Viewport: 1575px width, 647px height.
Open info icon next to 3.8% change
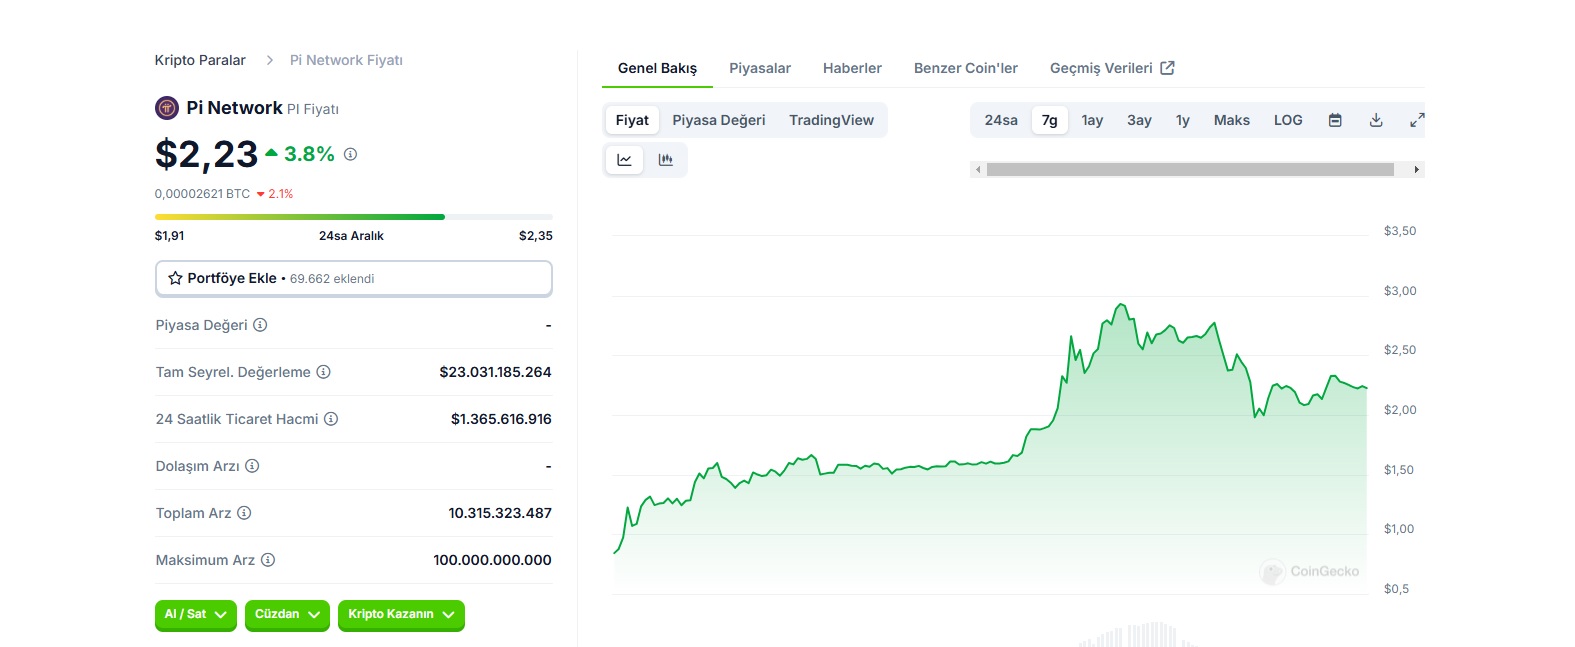point(350,154)
